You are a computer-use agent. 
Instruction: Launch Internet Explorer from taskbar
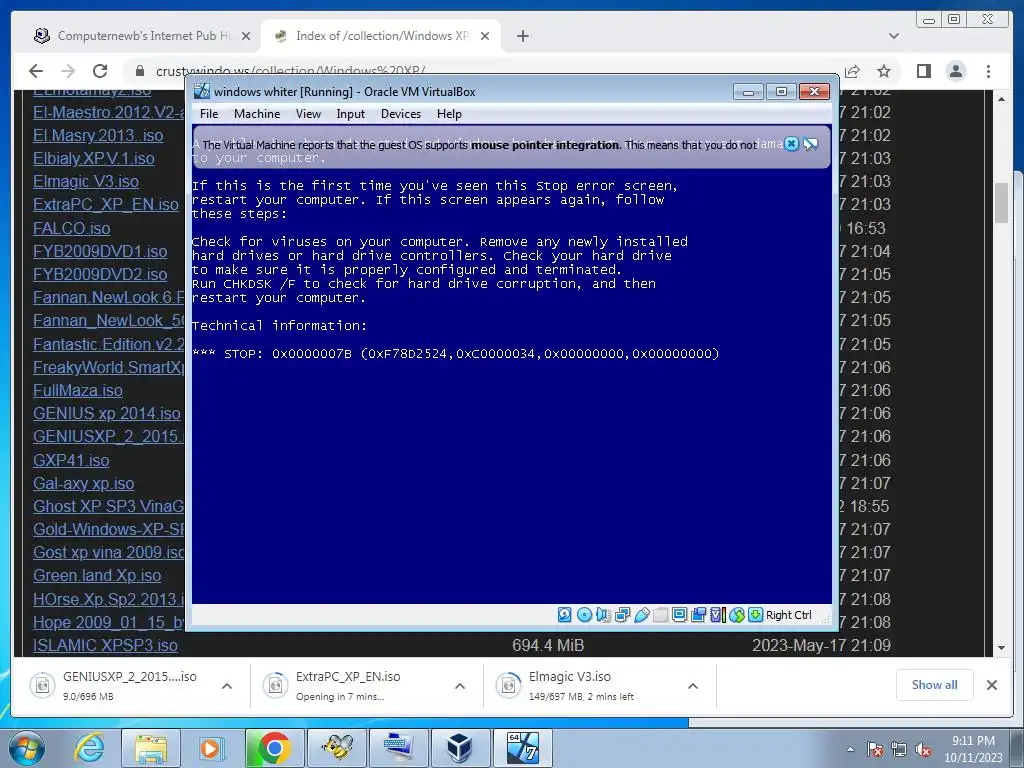(x=89, y=748)
